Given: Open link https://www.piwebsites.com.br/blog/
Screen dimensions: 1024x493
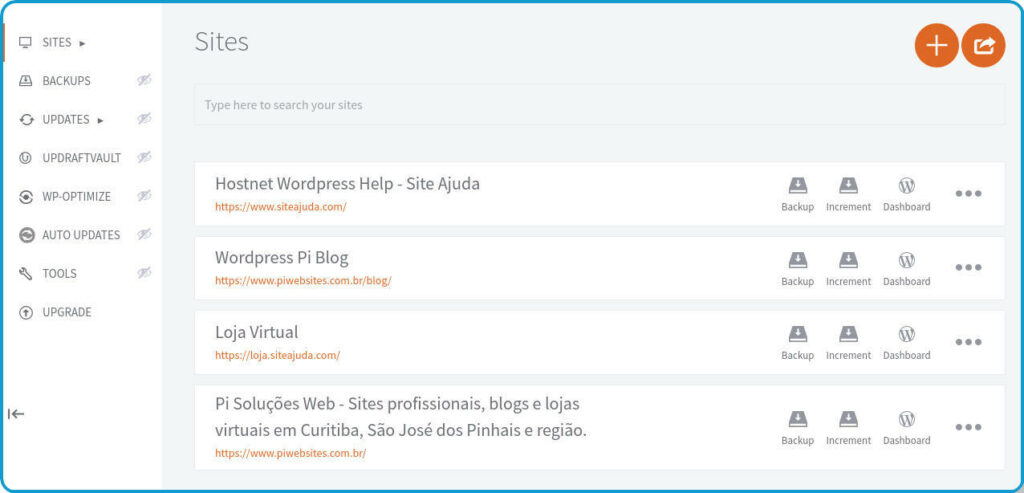Looking at the screenshot, I should tap(303, 281).
